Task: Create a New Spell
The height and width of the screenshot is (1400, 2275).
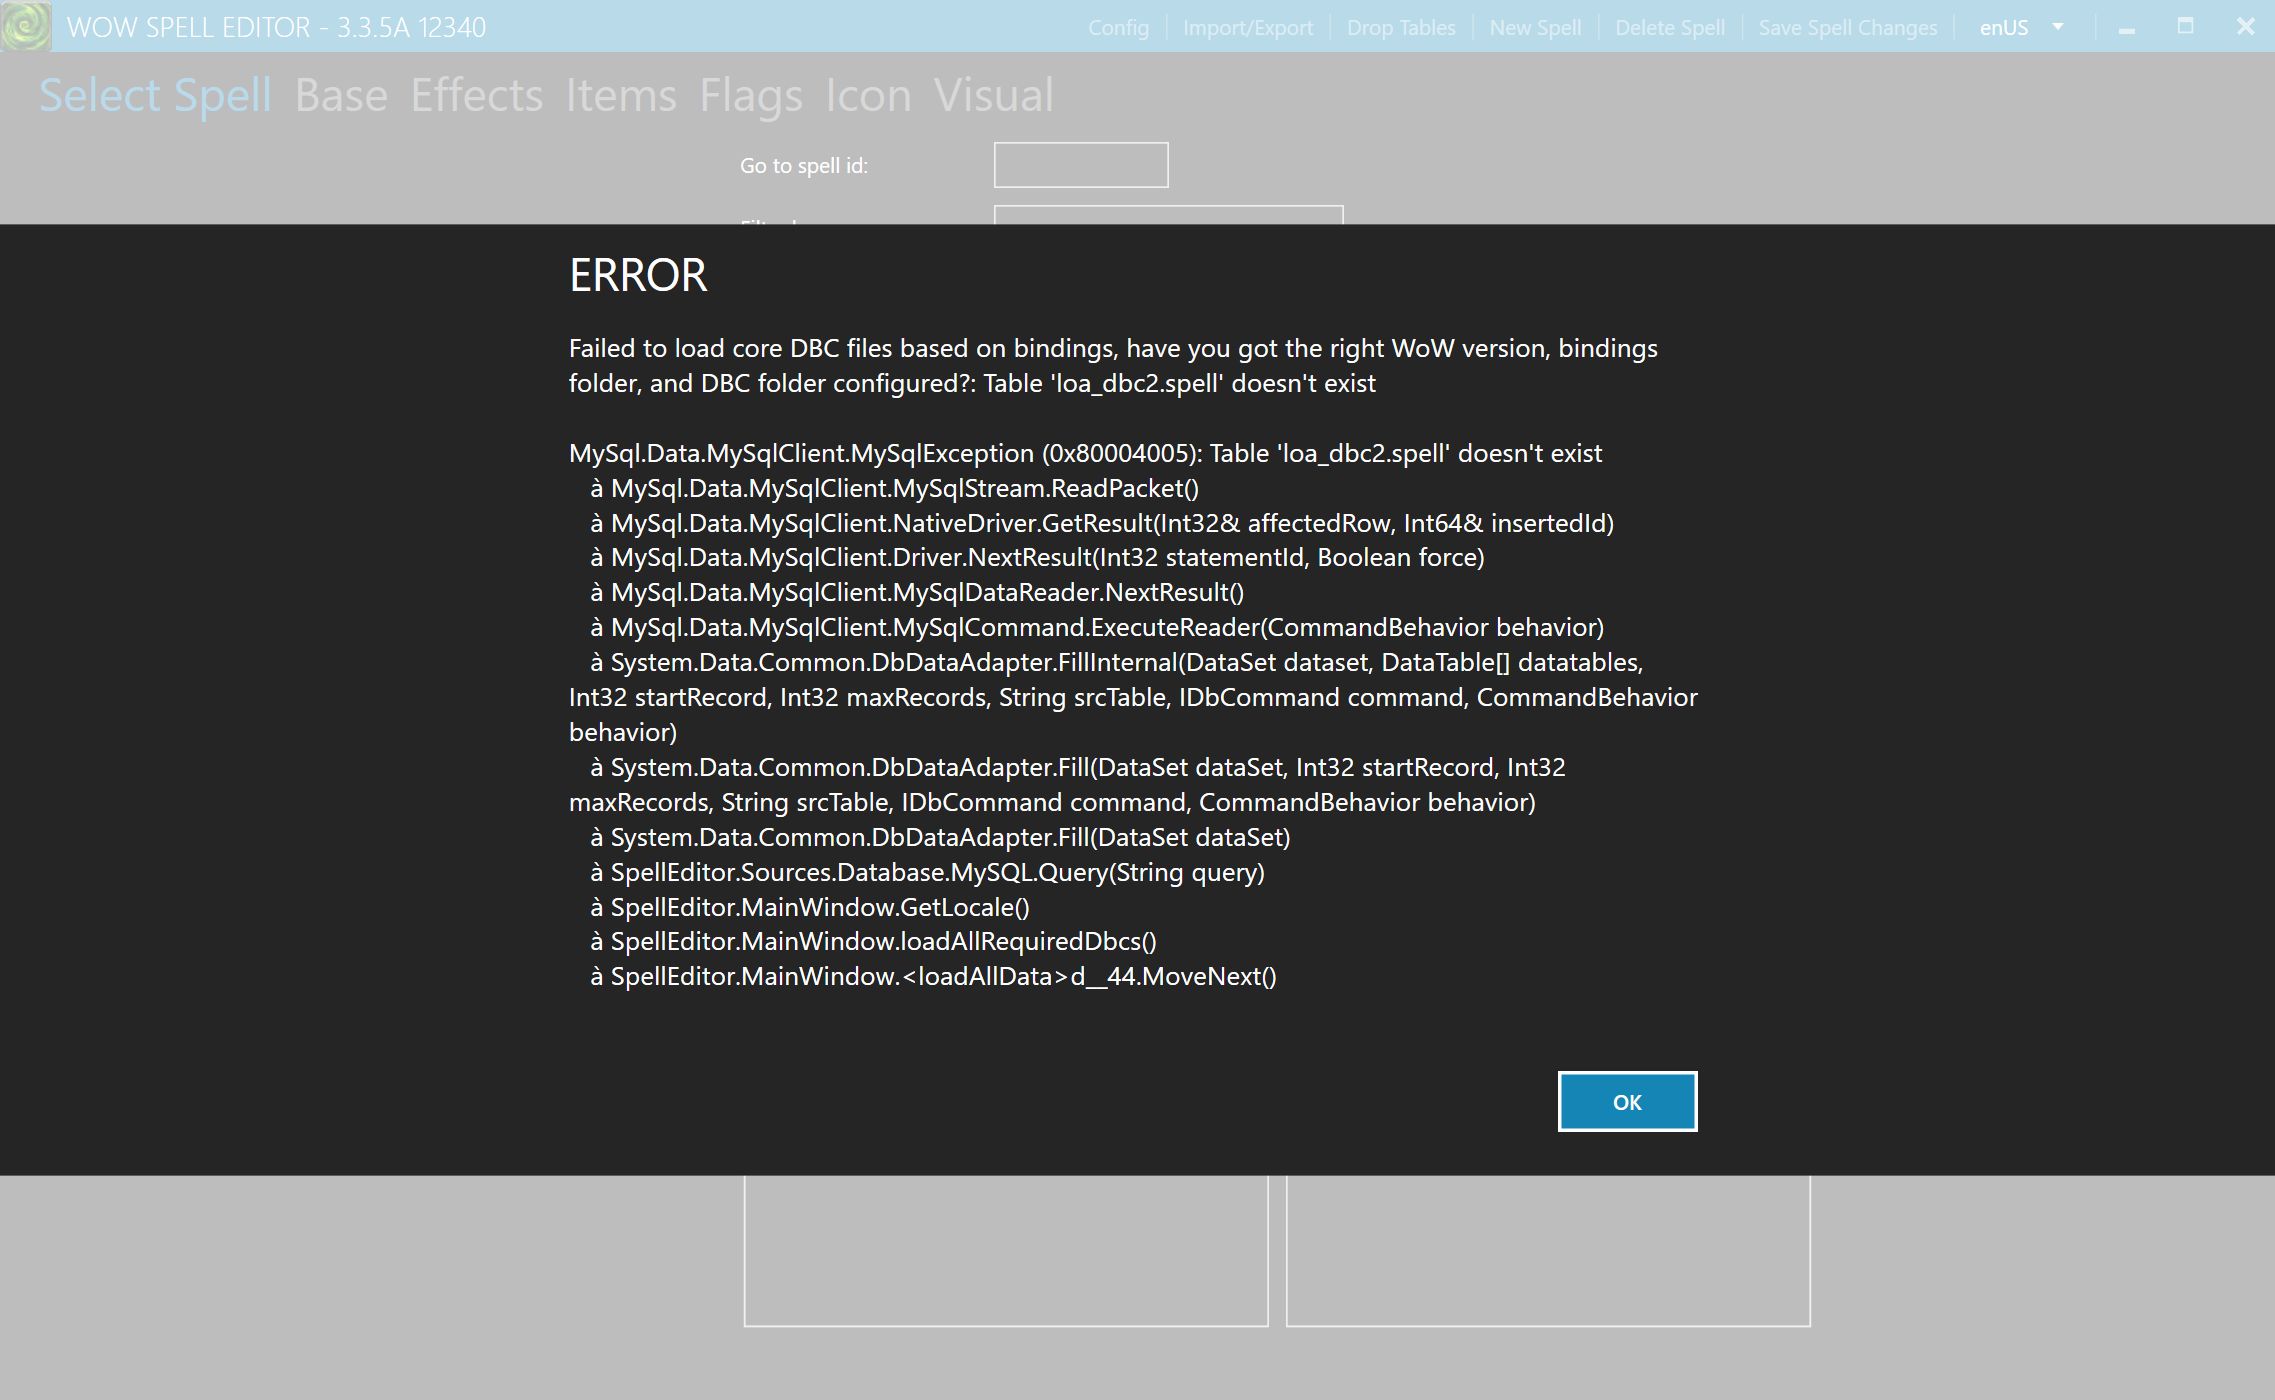Action: click(x=1534, y=27)
